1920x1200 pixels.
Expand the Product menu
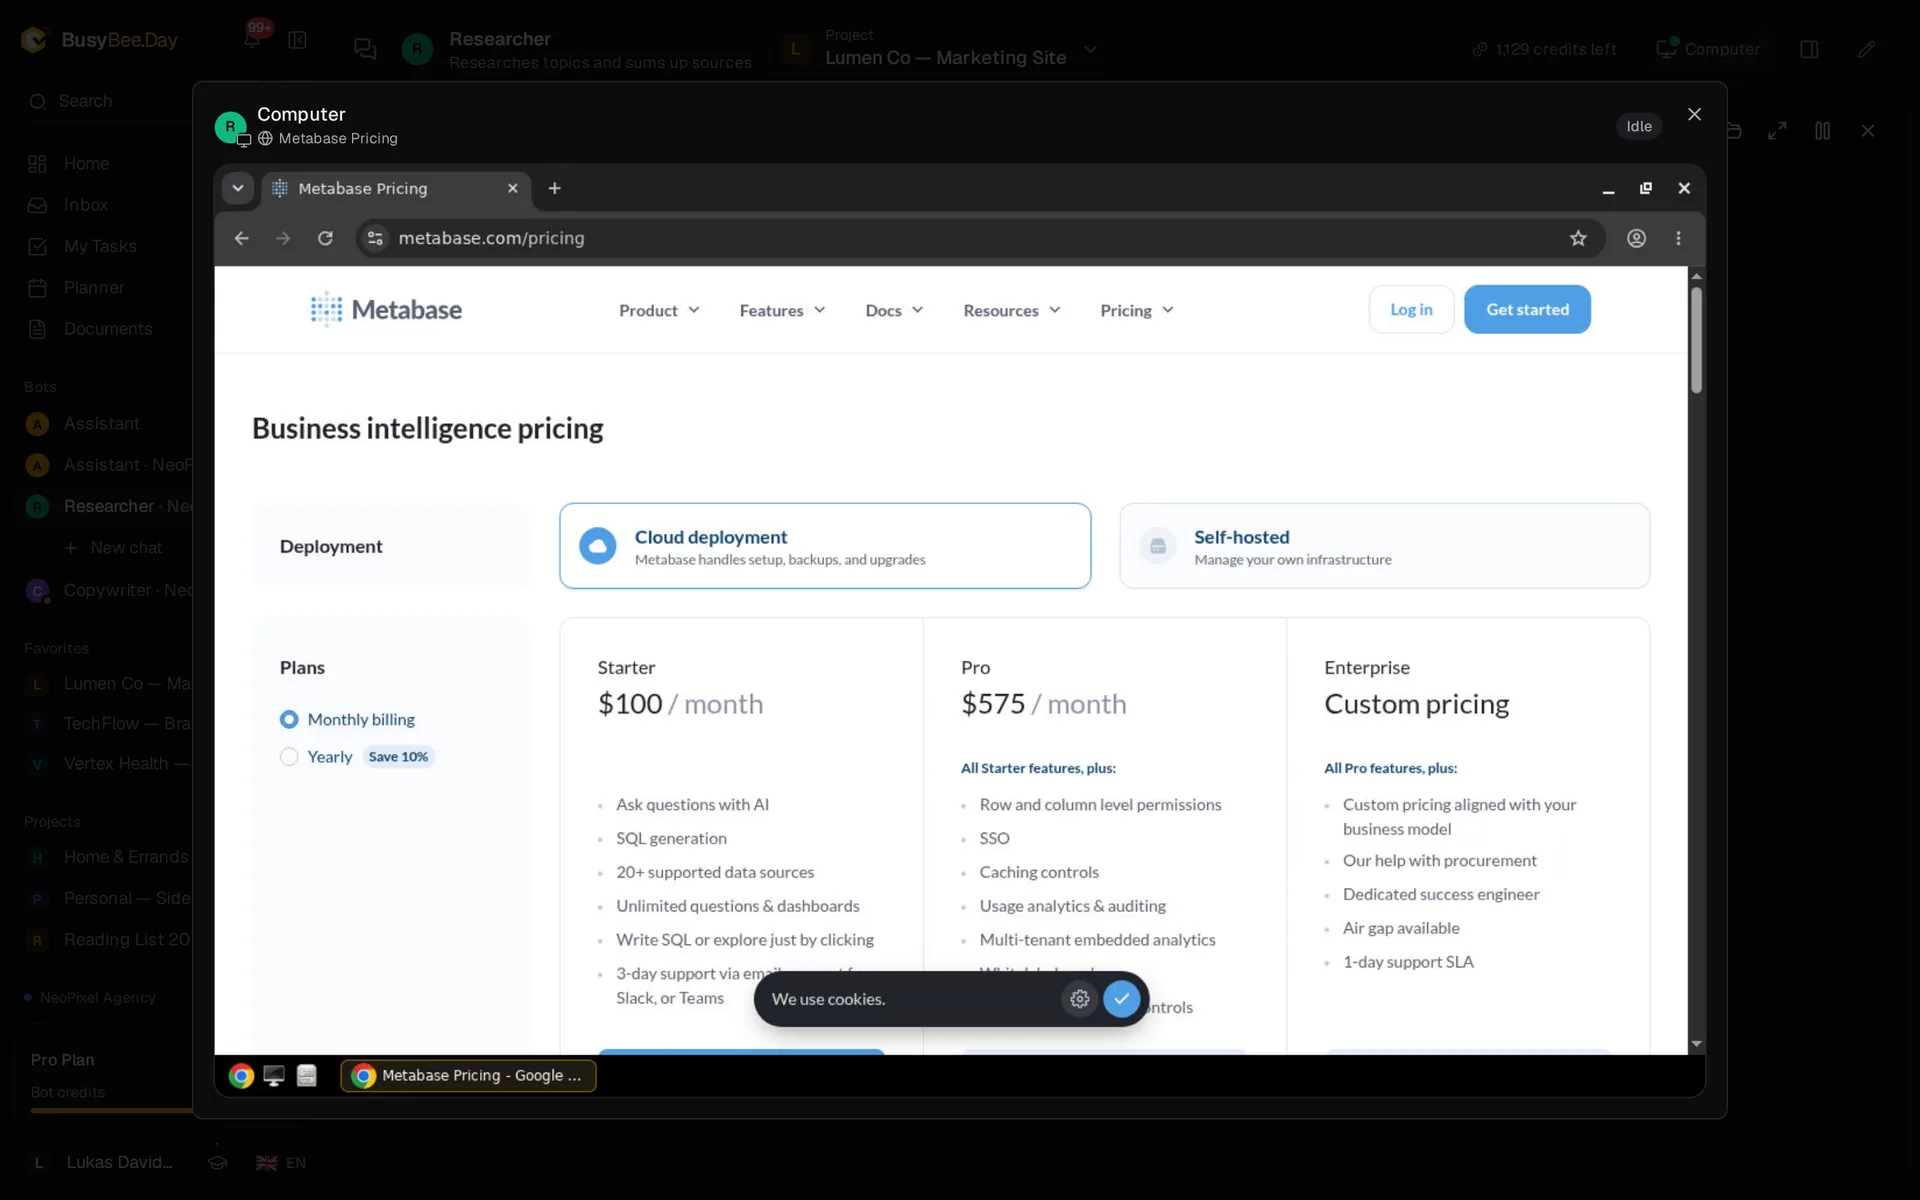click(659, 310)
